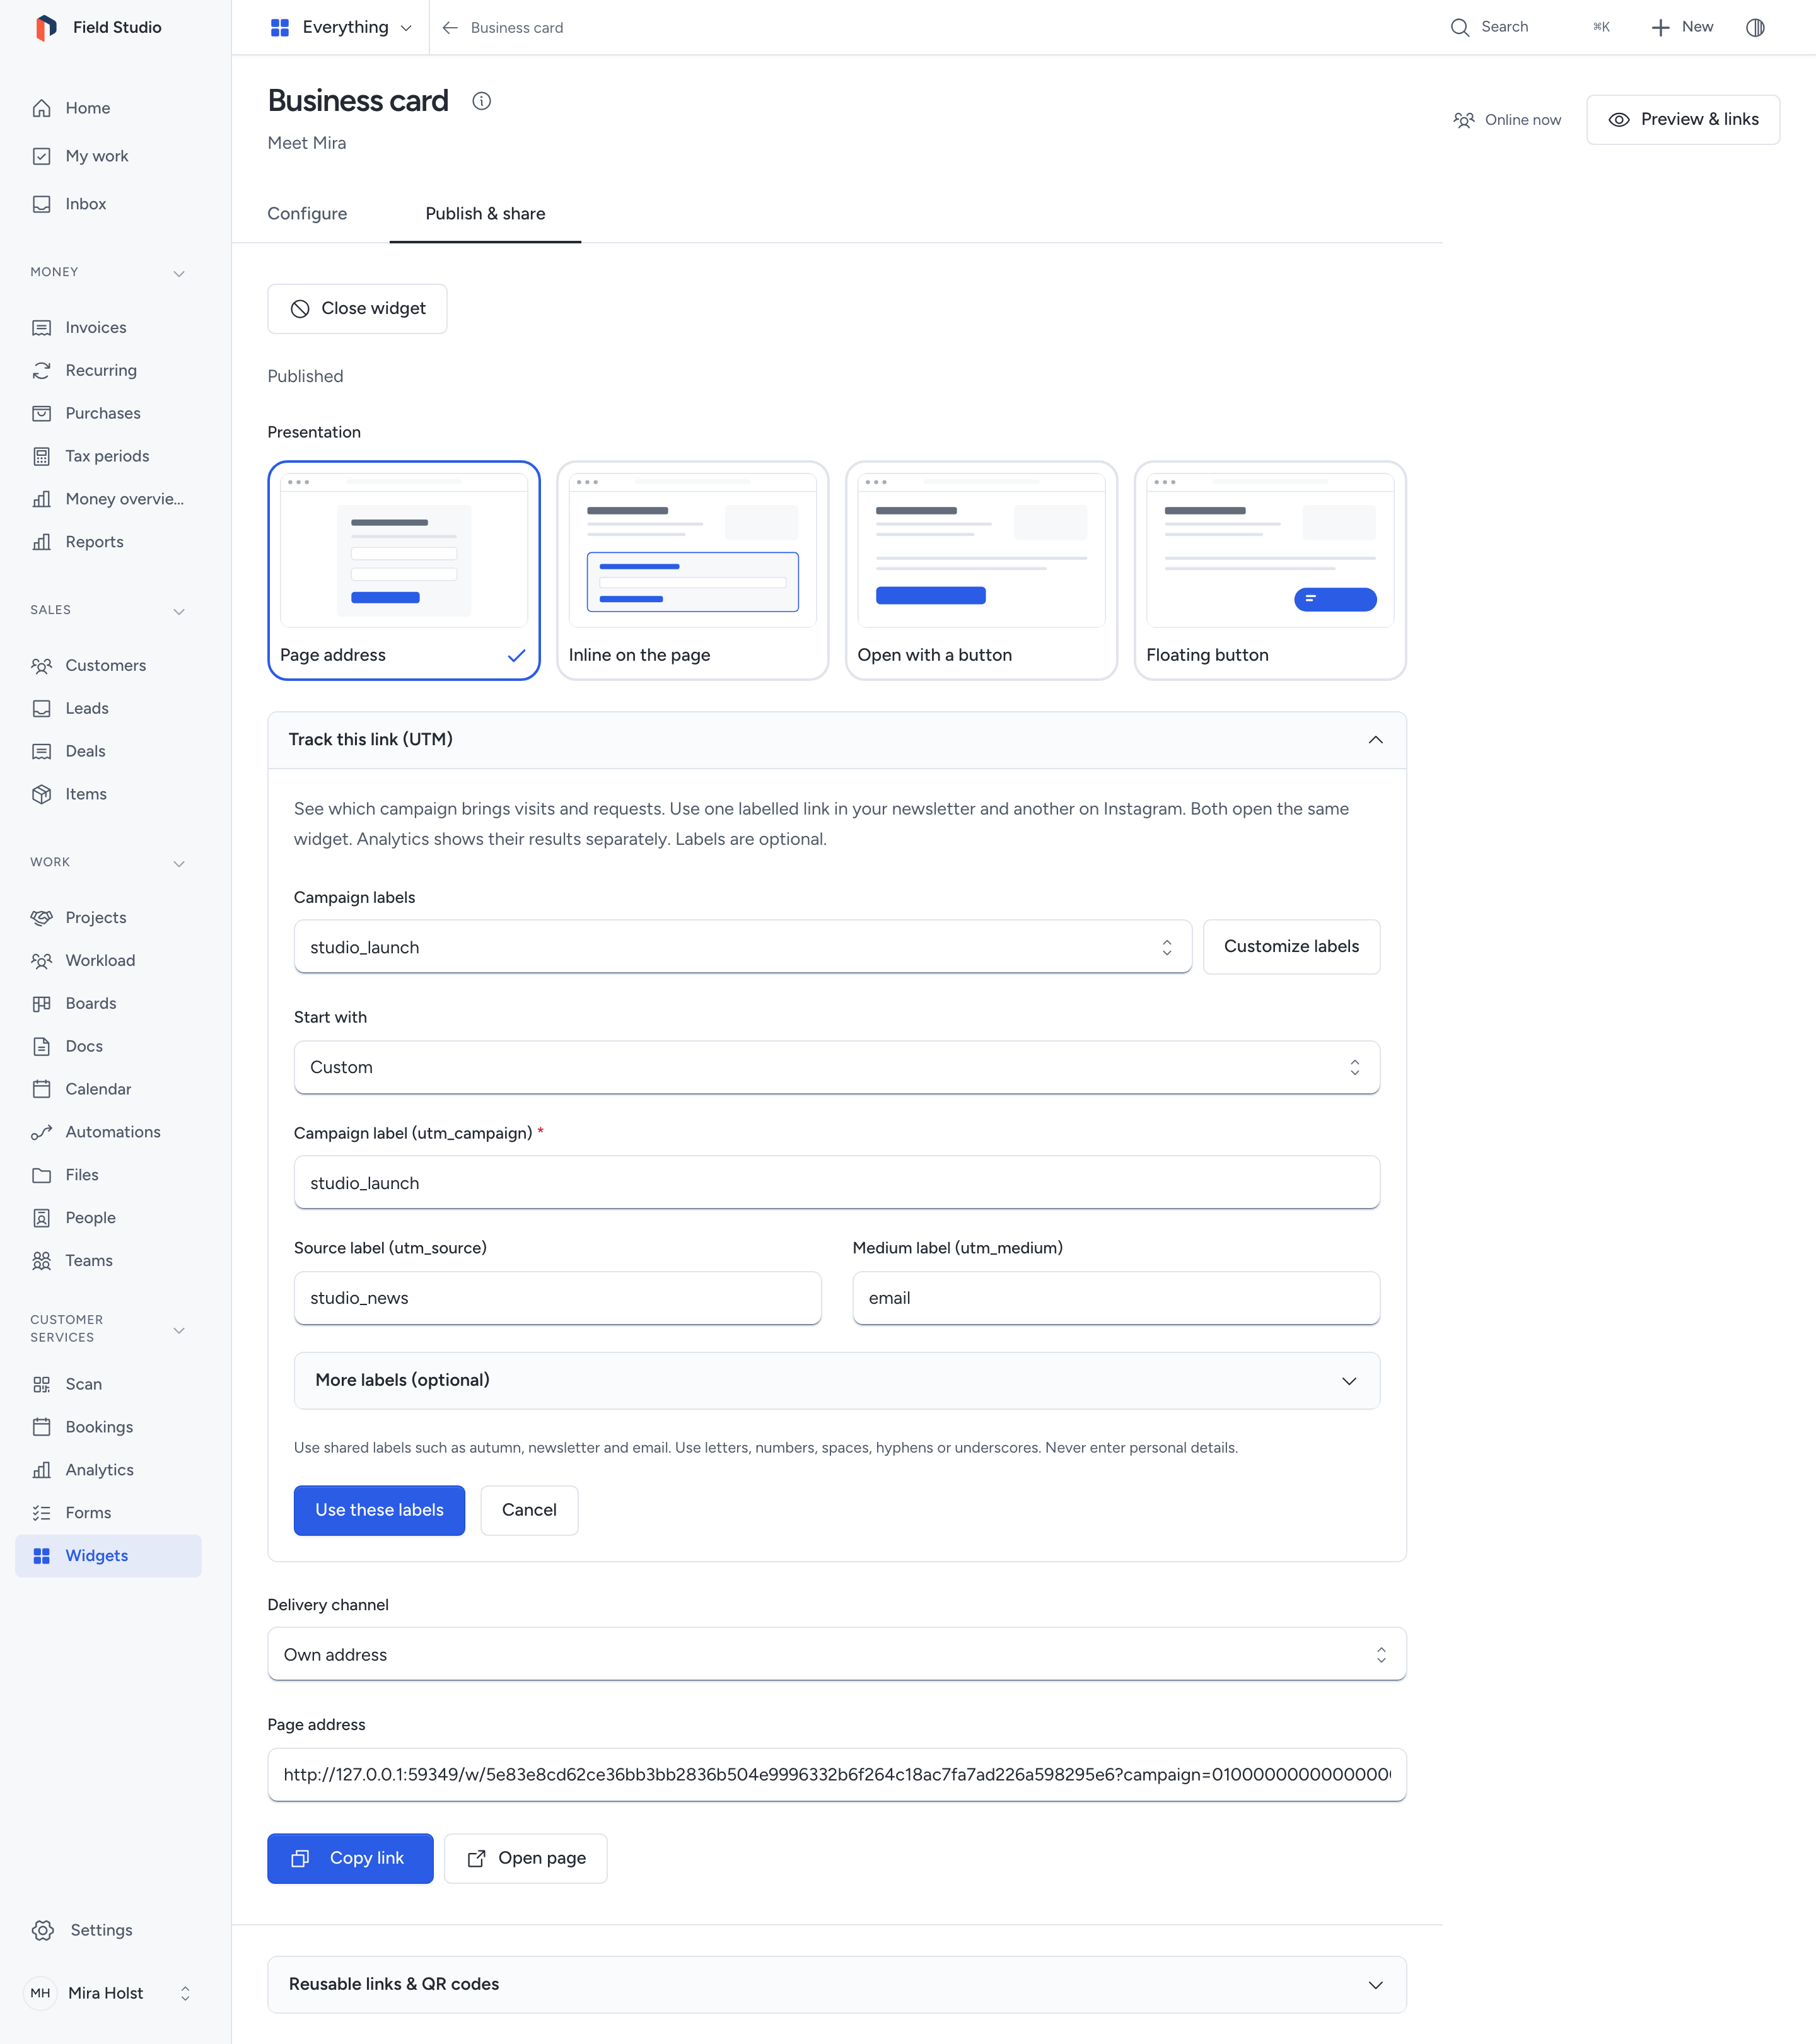Expand More labels (optional)
The width and height of the screenshot is (1816, 2044).
tap(837, 1380)
